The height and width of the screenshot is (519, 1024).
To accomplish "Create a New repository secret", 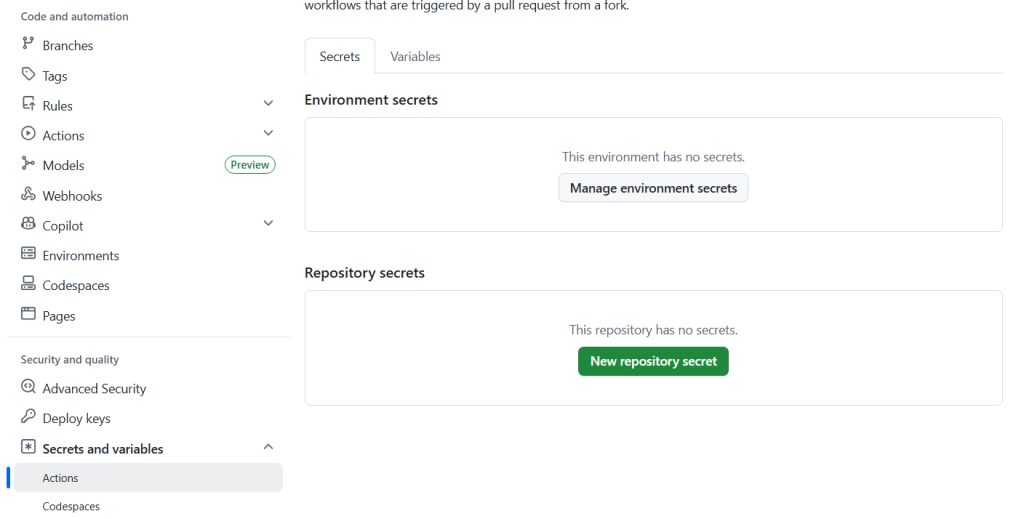I will [653, 361].
